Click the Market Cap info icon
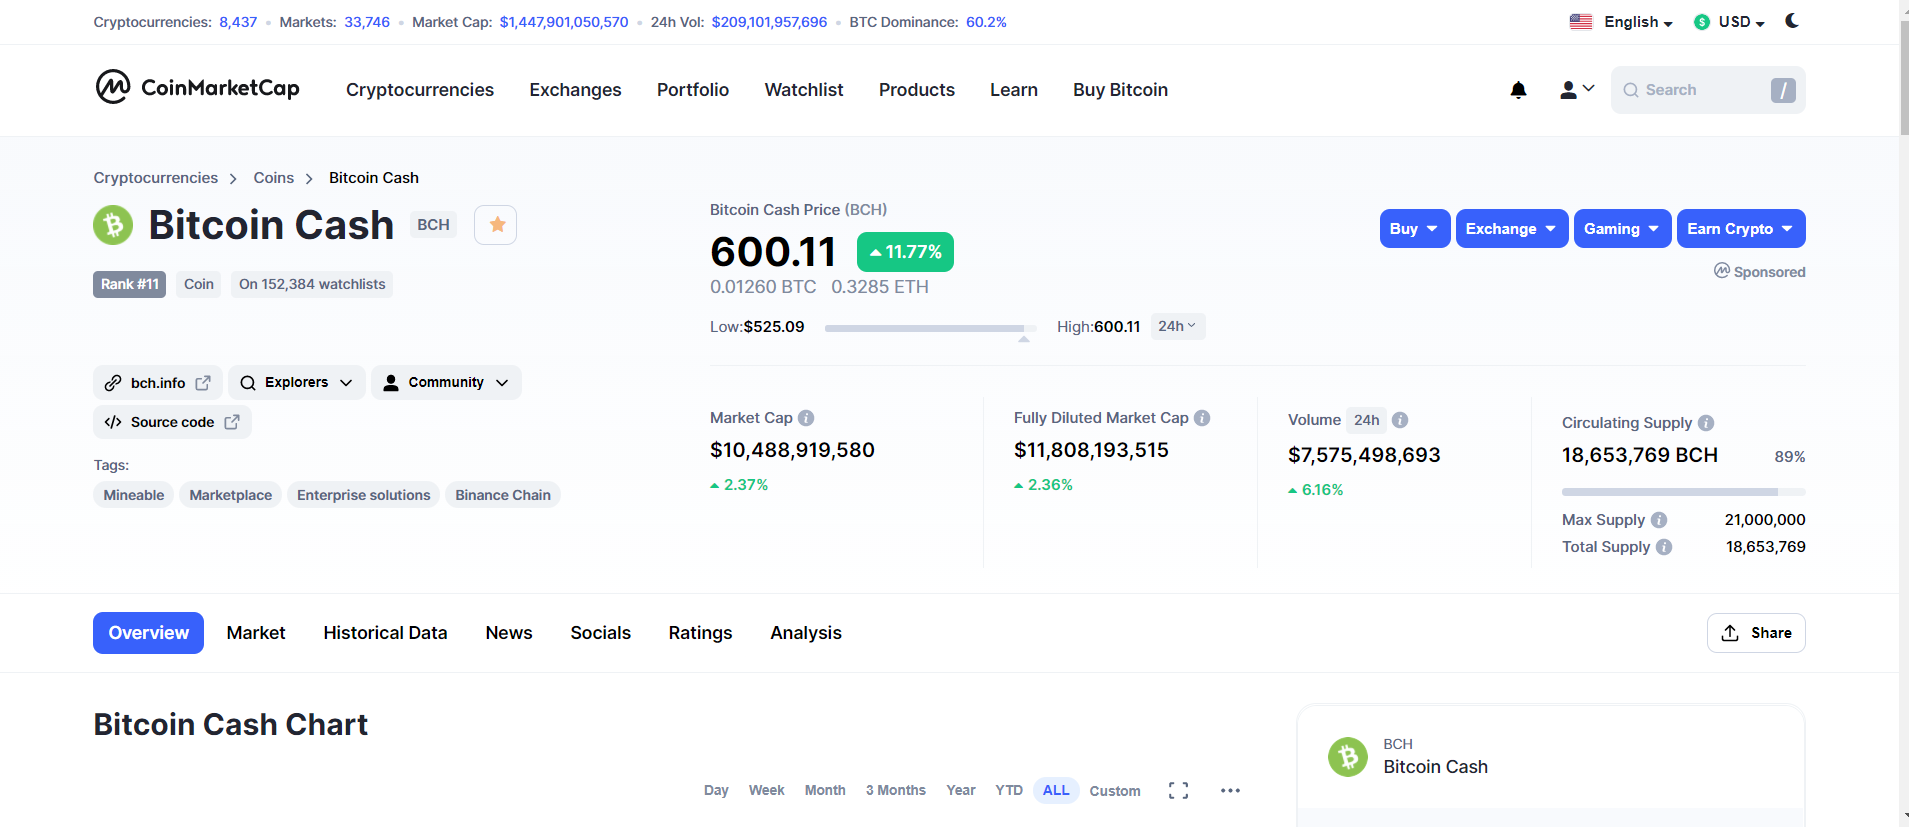Screen dimensions: 1909x831 pos(806,418)
